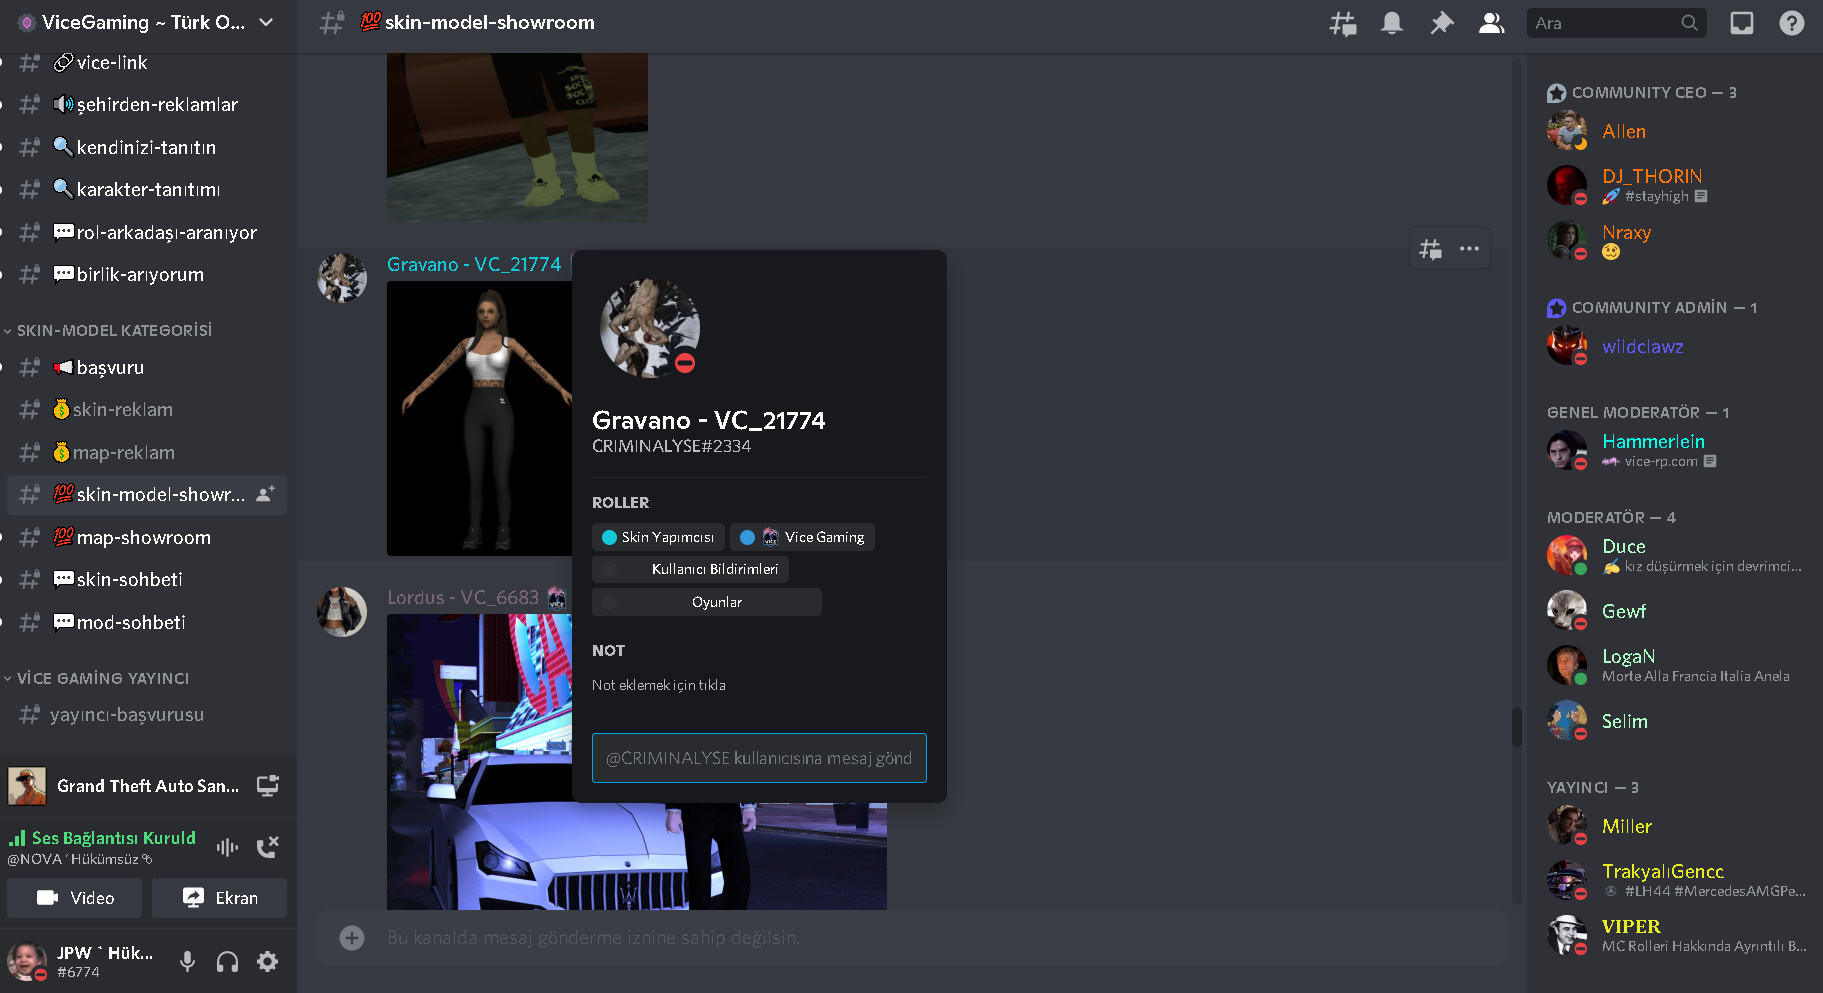Open the skin-sohbeti channel

tap(147, 579)
